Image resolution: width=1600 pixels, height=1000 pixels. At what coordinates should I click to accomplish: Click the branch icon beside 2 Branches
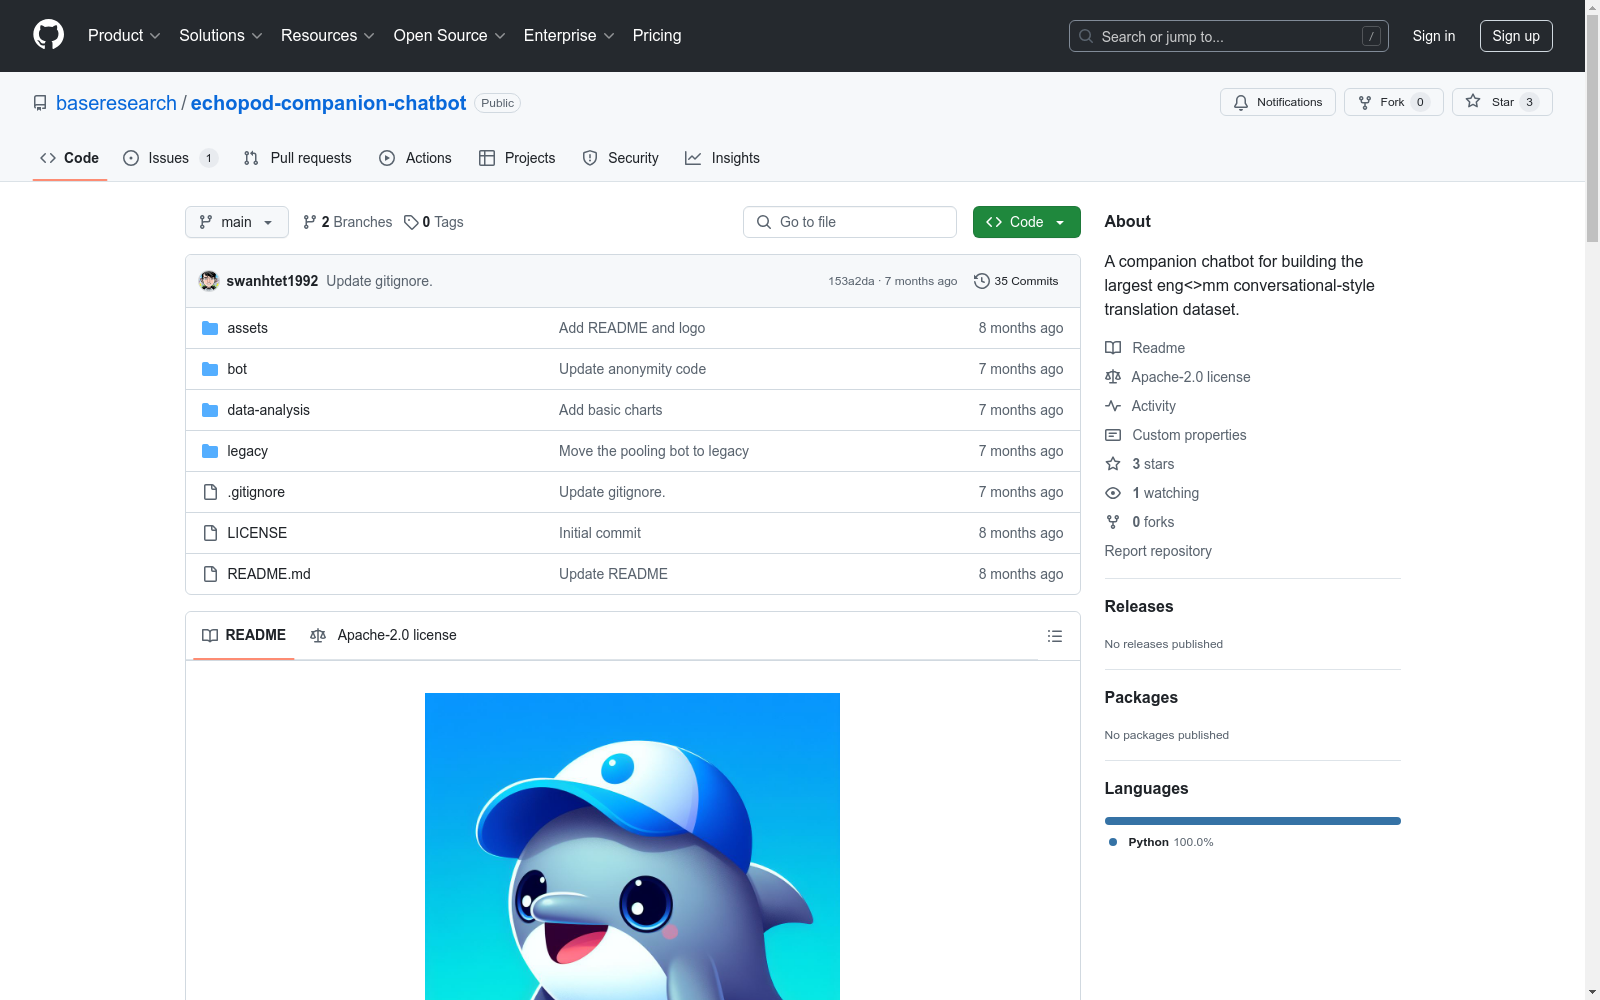tap(310, 222)
